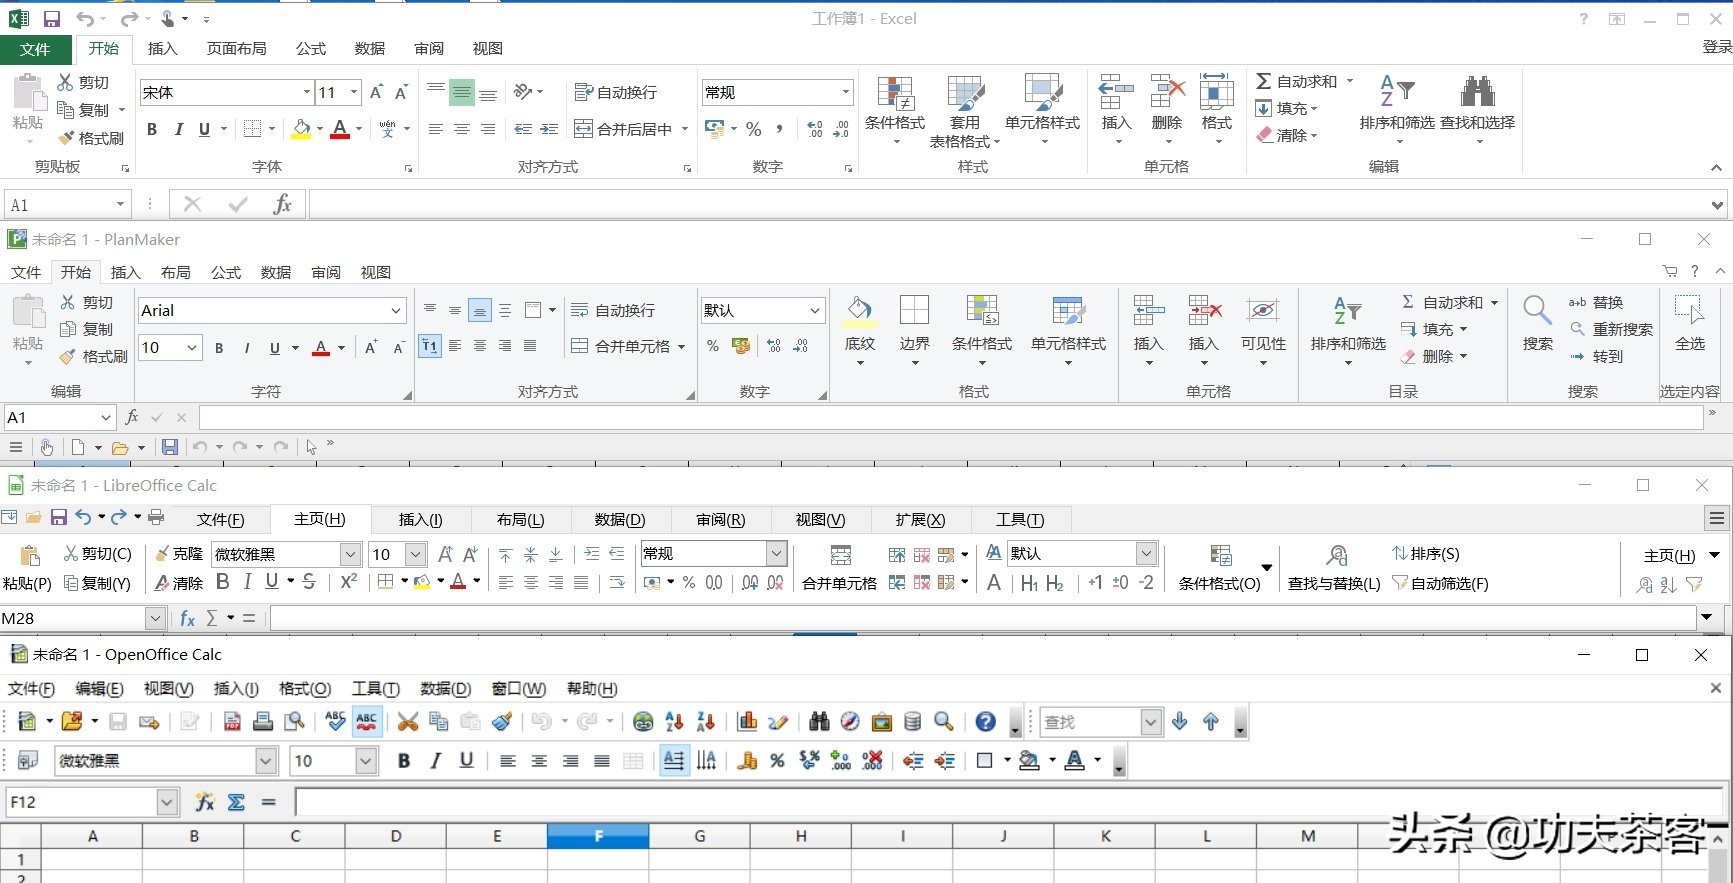
Task: Click OpenOffice Sum sigma icon
Action: click(x=236, y=802)
